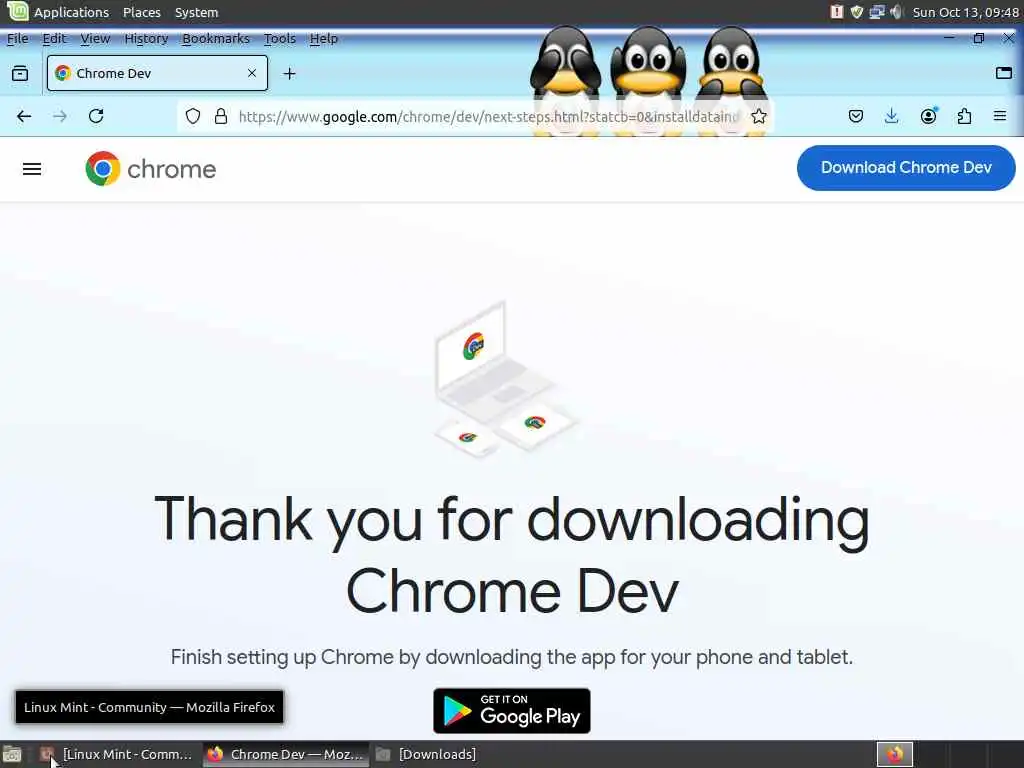1024x768 pixels.
Task: Open tracking protection shield icon
Action: click(193, 116)
